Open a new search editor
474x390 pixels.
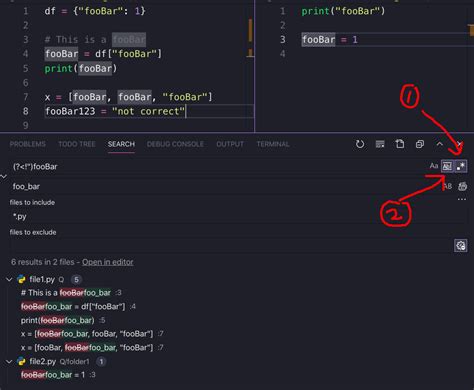400,144
